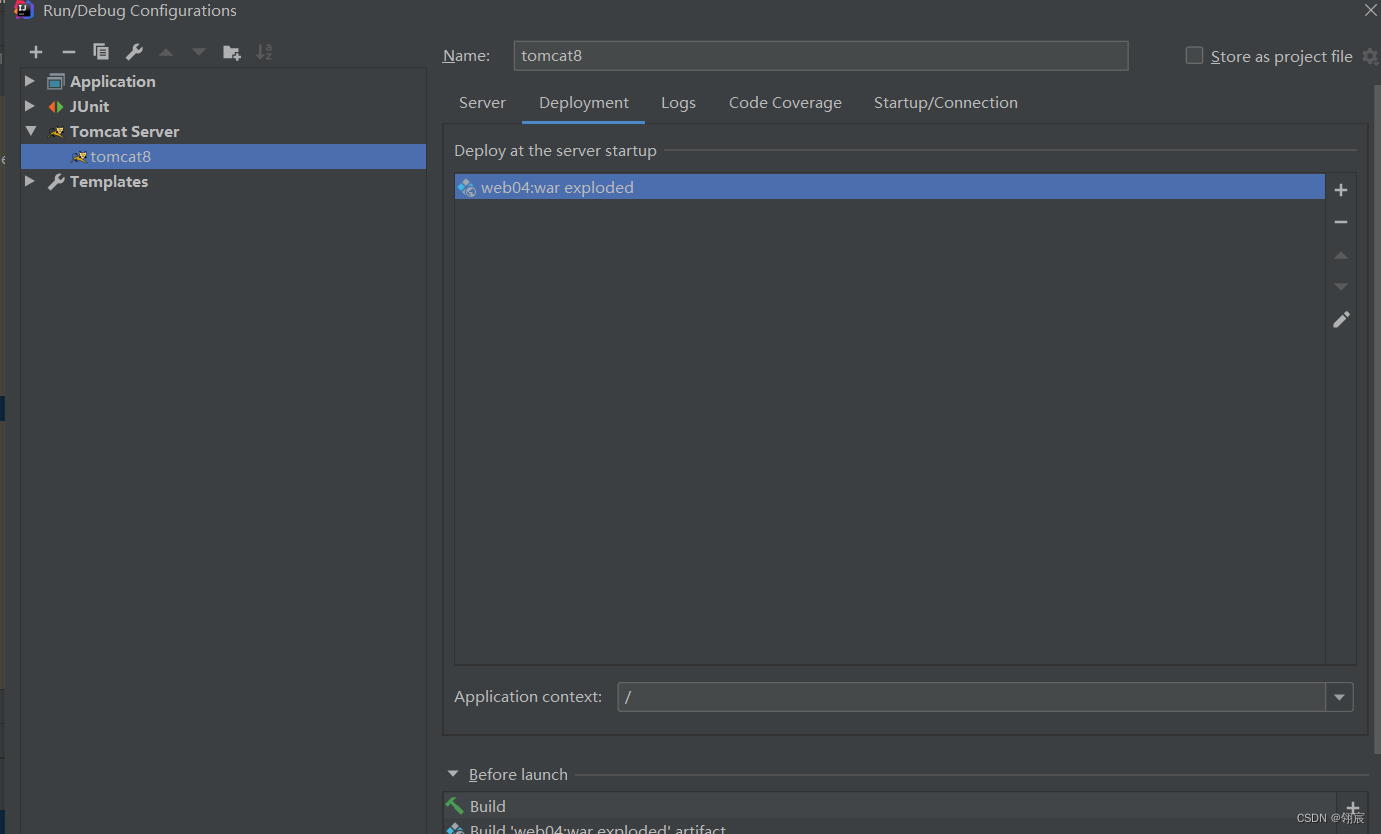Edit artifact with pencil icon

click(1341, 319)
